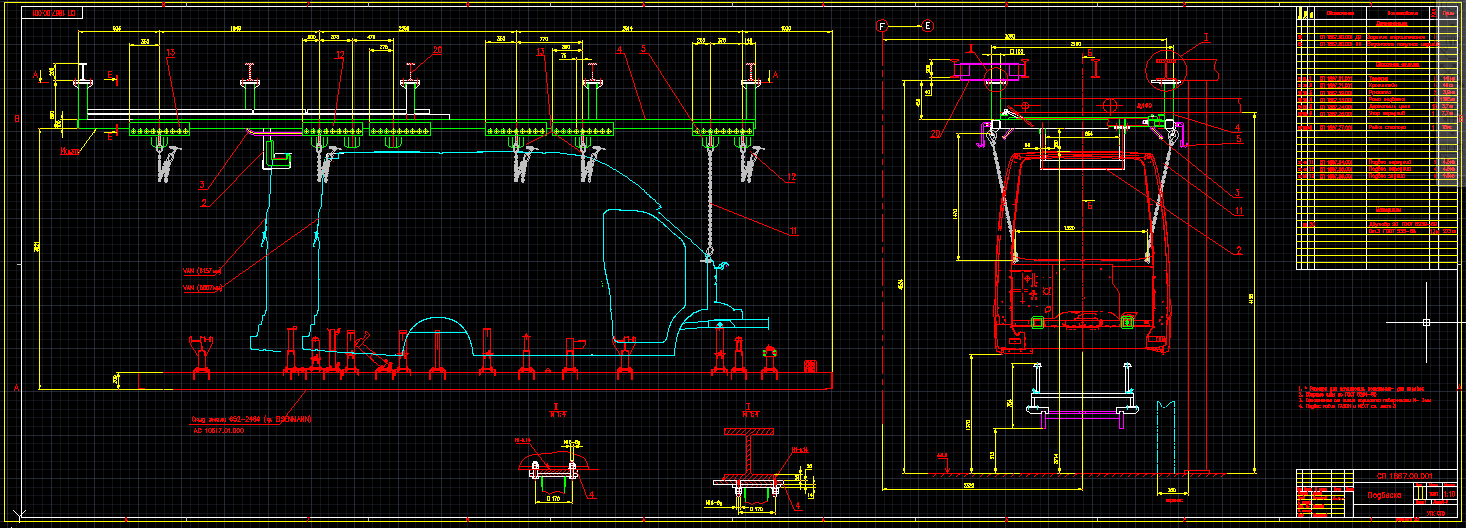
Task: Click the circled axis marker F
Action: pos(882,26)
